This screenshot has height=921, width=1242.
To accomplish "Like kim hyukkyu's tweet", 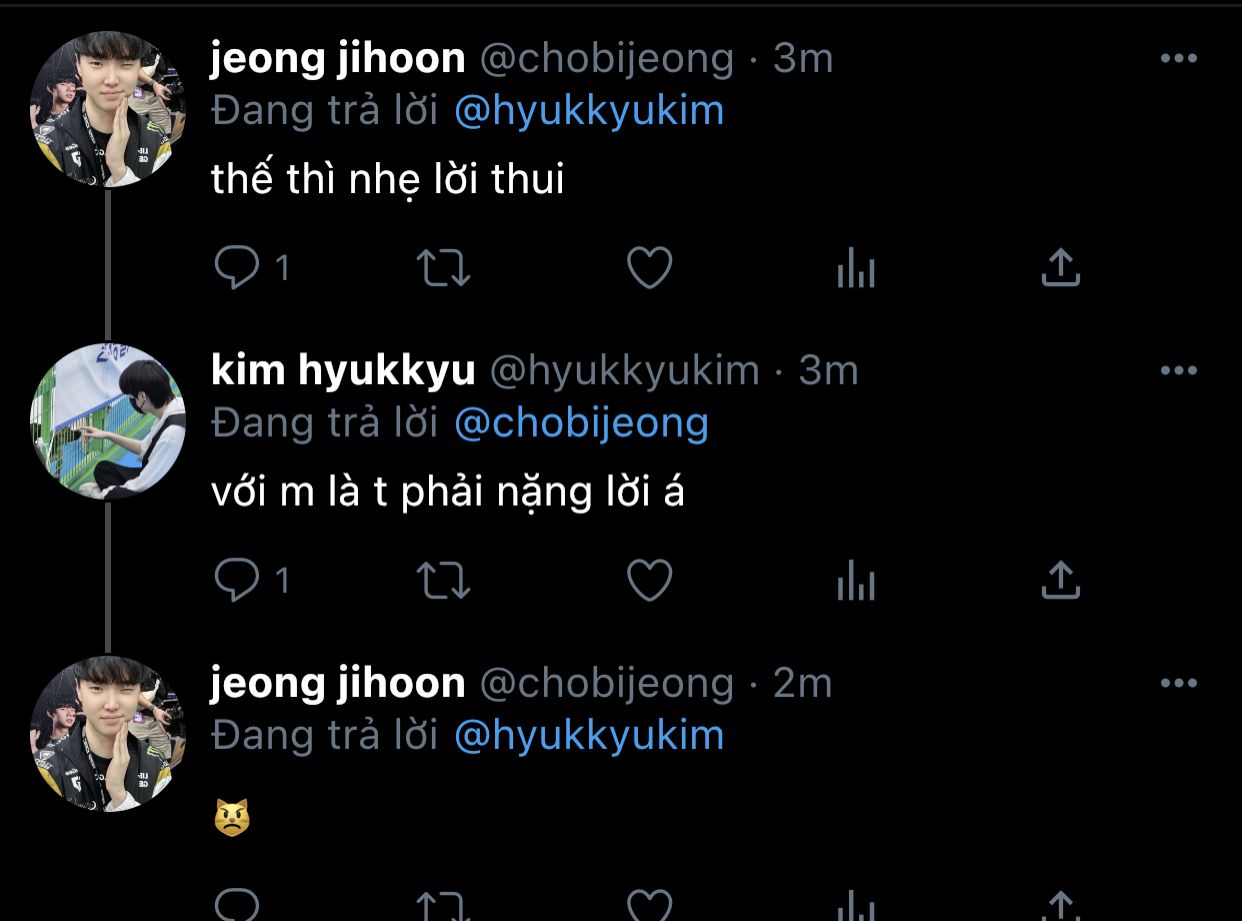I will pyautogui.click(x=650, y=579).
